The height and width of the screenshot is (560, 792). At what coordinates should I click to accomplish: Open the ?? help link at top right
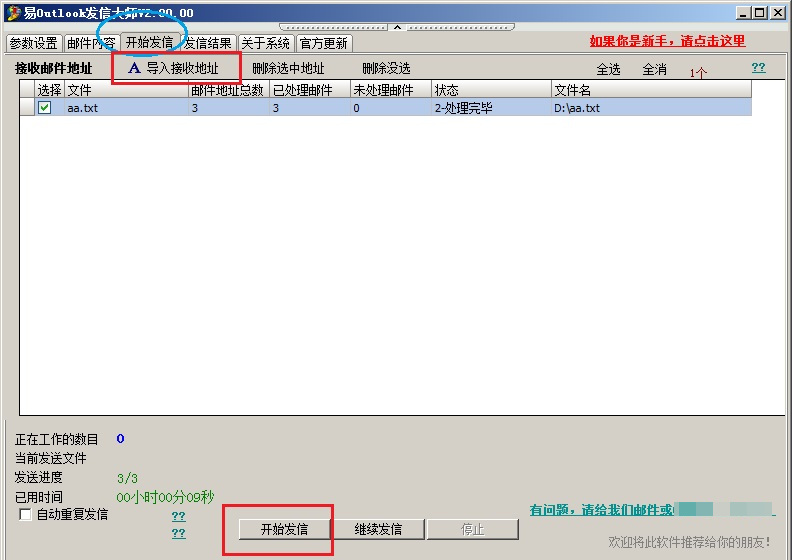pyautogui.click(x=758, y=68)
